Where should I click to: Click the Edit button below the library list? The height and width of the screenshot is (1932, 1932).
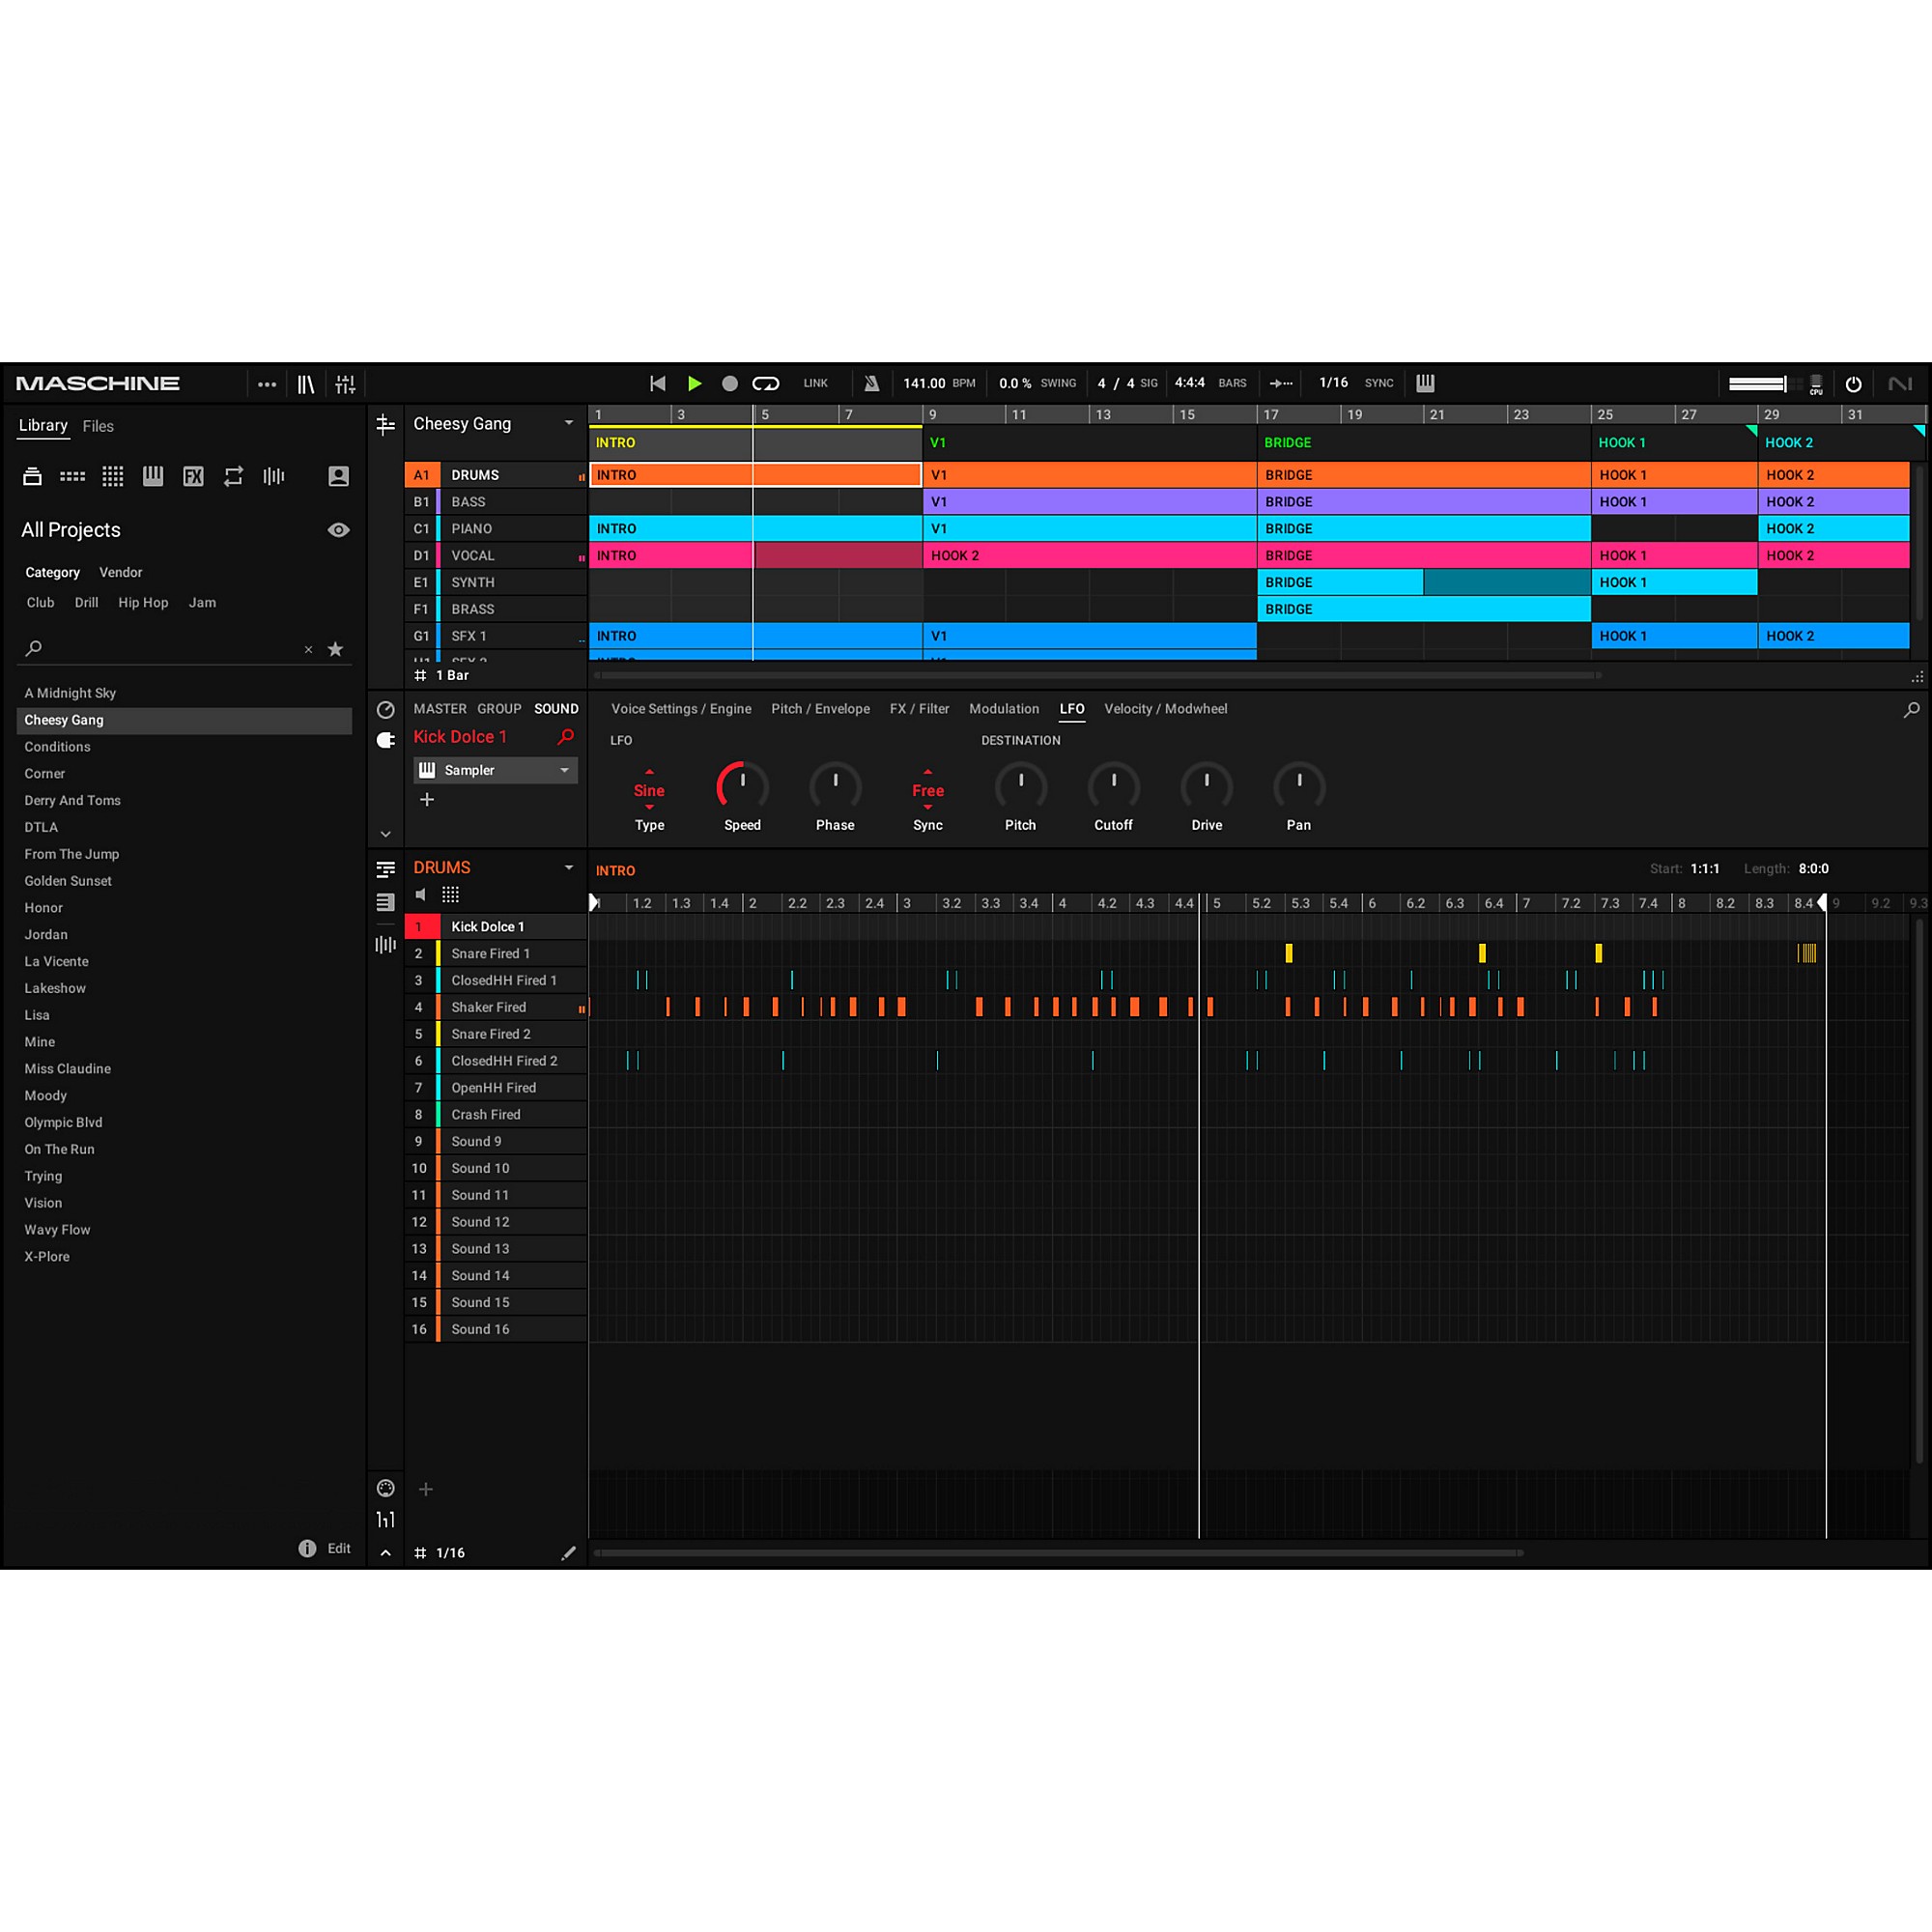point(339,1548)
